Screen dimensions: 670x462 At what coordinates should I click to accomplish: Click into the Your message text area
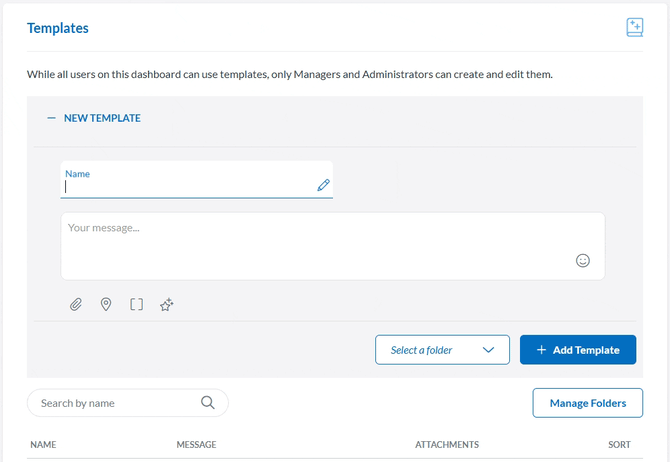tap(320, 244)
